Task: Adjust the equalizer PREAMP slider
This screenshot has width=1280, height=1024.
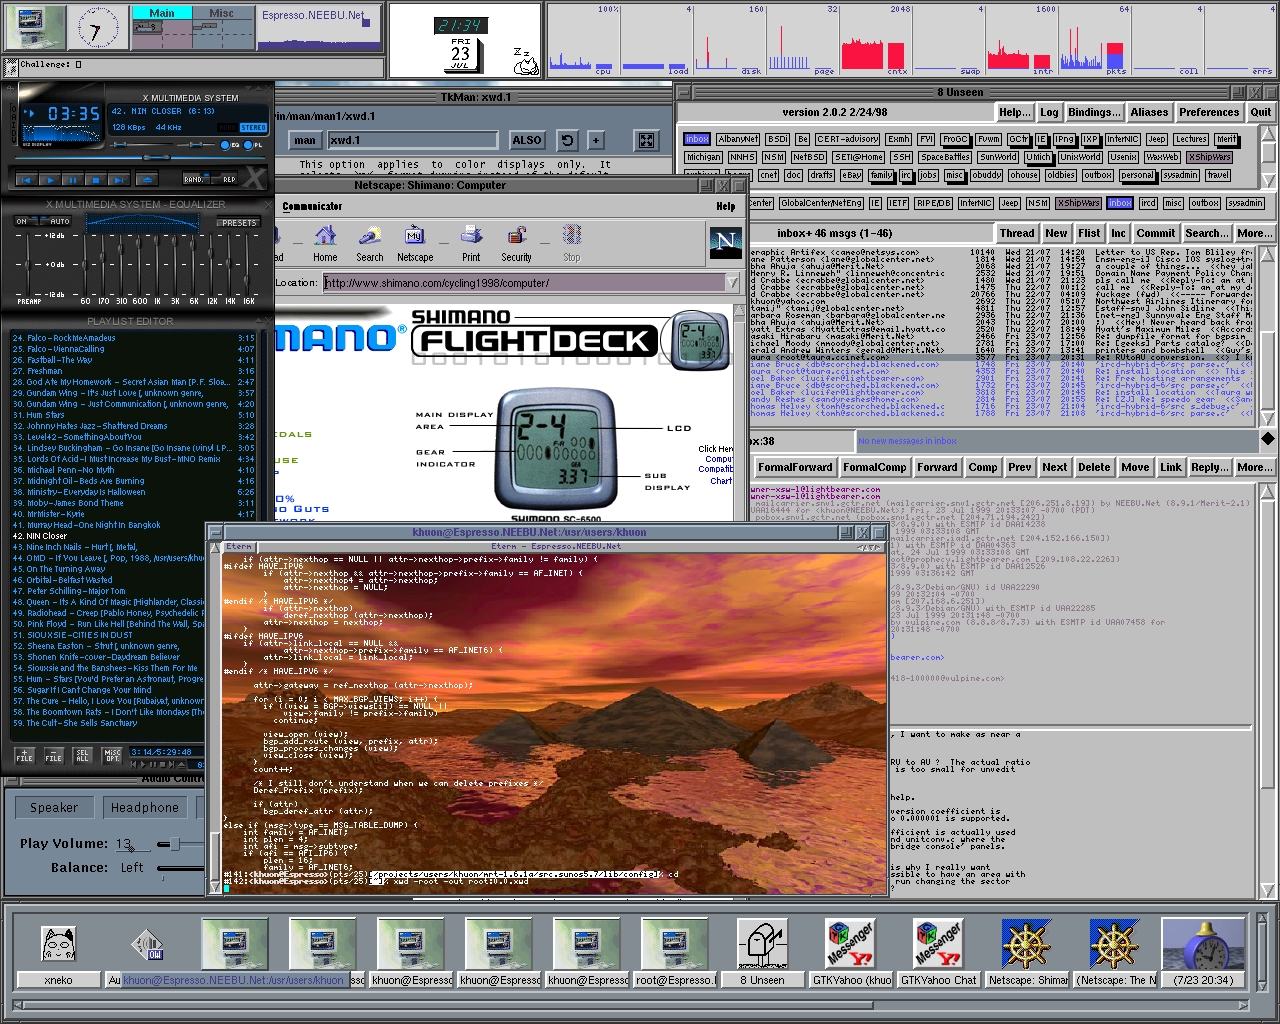Action: coord(27,265)
